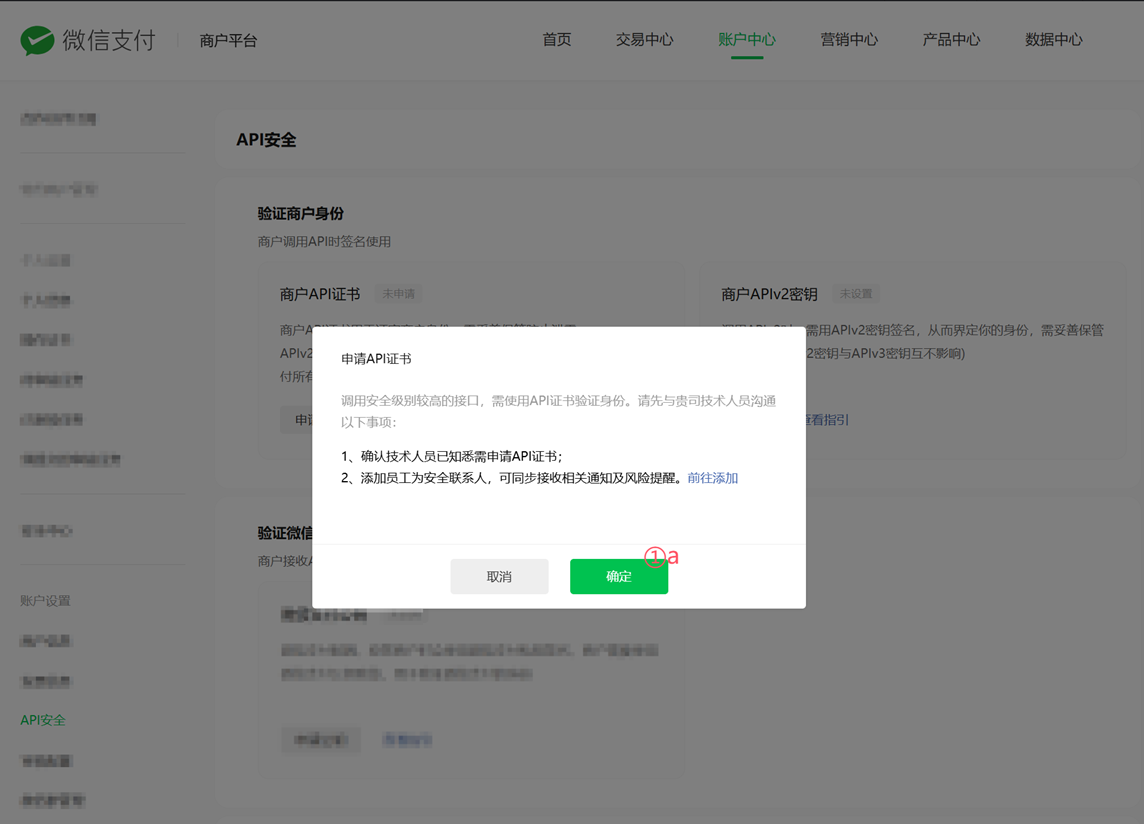This screenshot has height=824, width=1144.
Task: Go to the 首页 navigation tab
Action: (x=557, y=40)
